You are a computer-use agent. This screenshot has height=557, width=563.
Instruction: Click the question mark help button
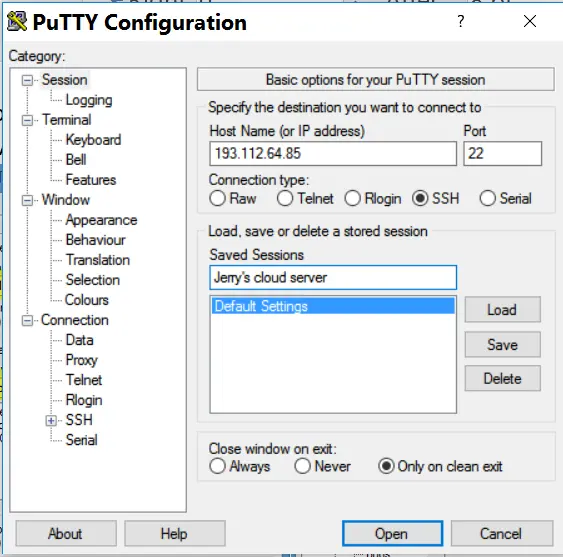[461, 21]
